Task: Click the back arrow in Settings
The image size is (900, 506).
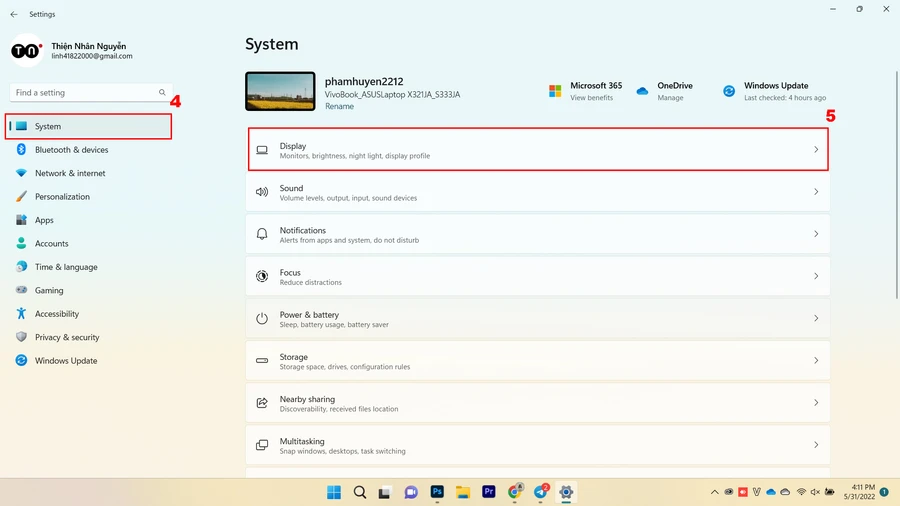Action: click(14, 14)
